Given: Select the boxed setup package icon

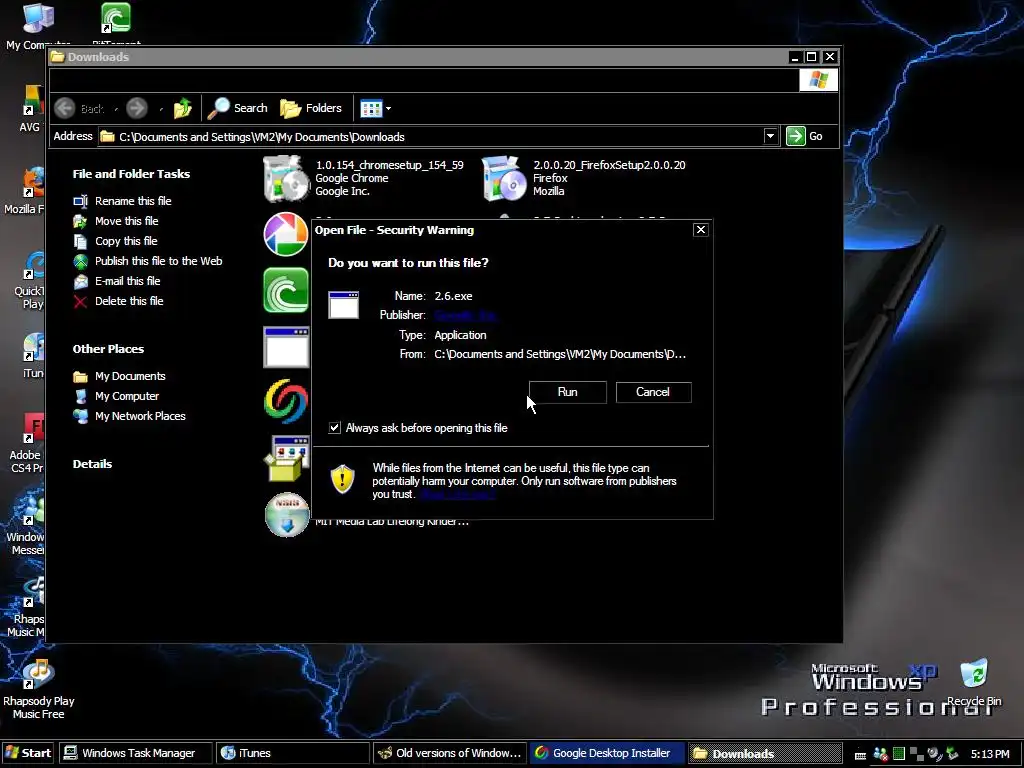Looking at the screenshot, I should point(287,458).
